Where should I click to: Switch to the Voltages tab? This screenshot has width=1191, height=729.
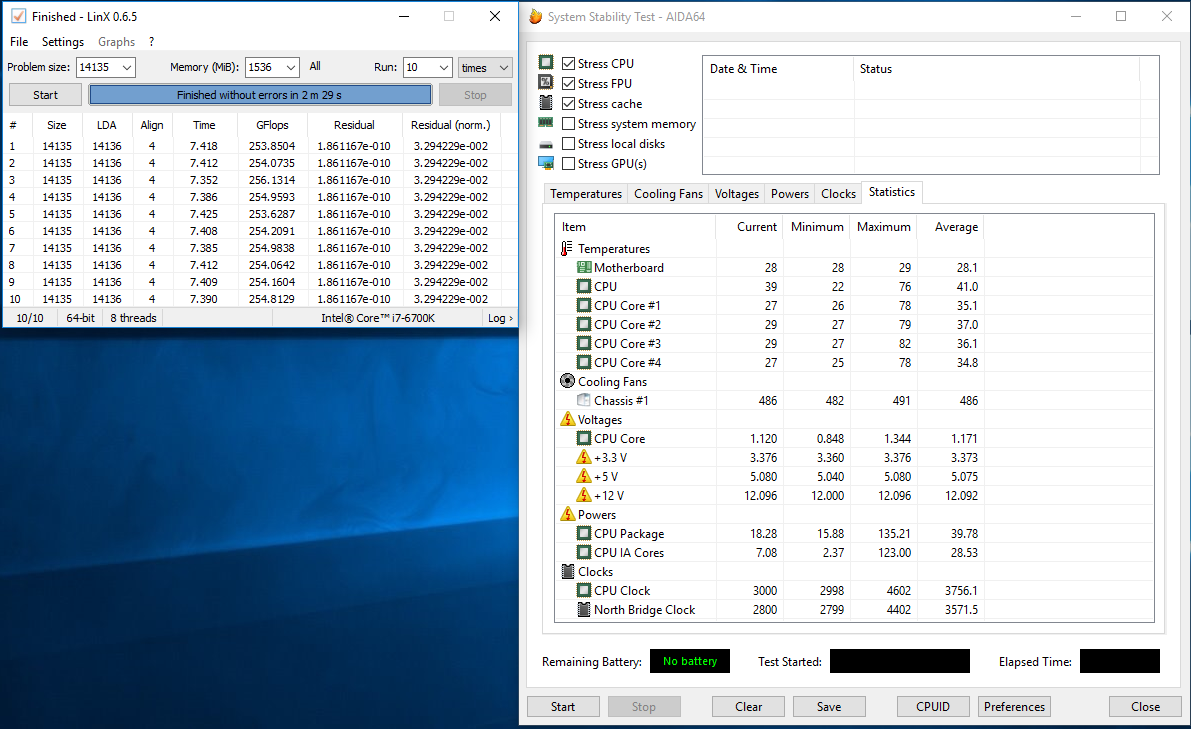pos(737,194)
